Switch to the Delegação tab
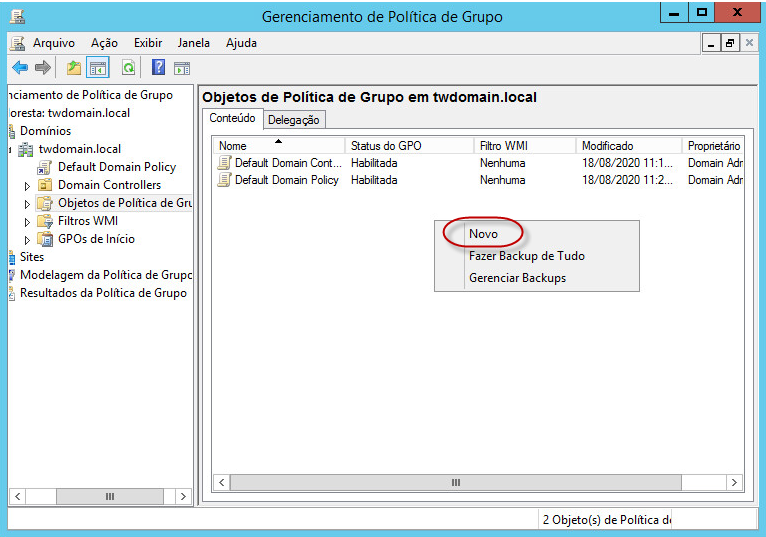This screenshot has width=766, height=537. [x=294, y=120]
